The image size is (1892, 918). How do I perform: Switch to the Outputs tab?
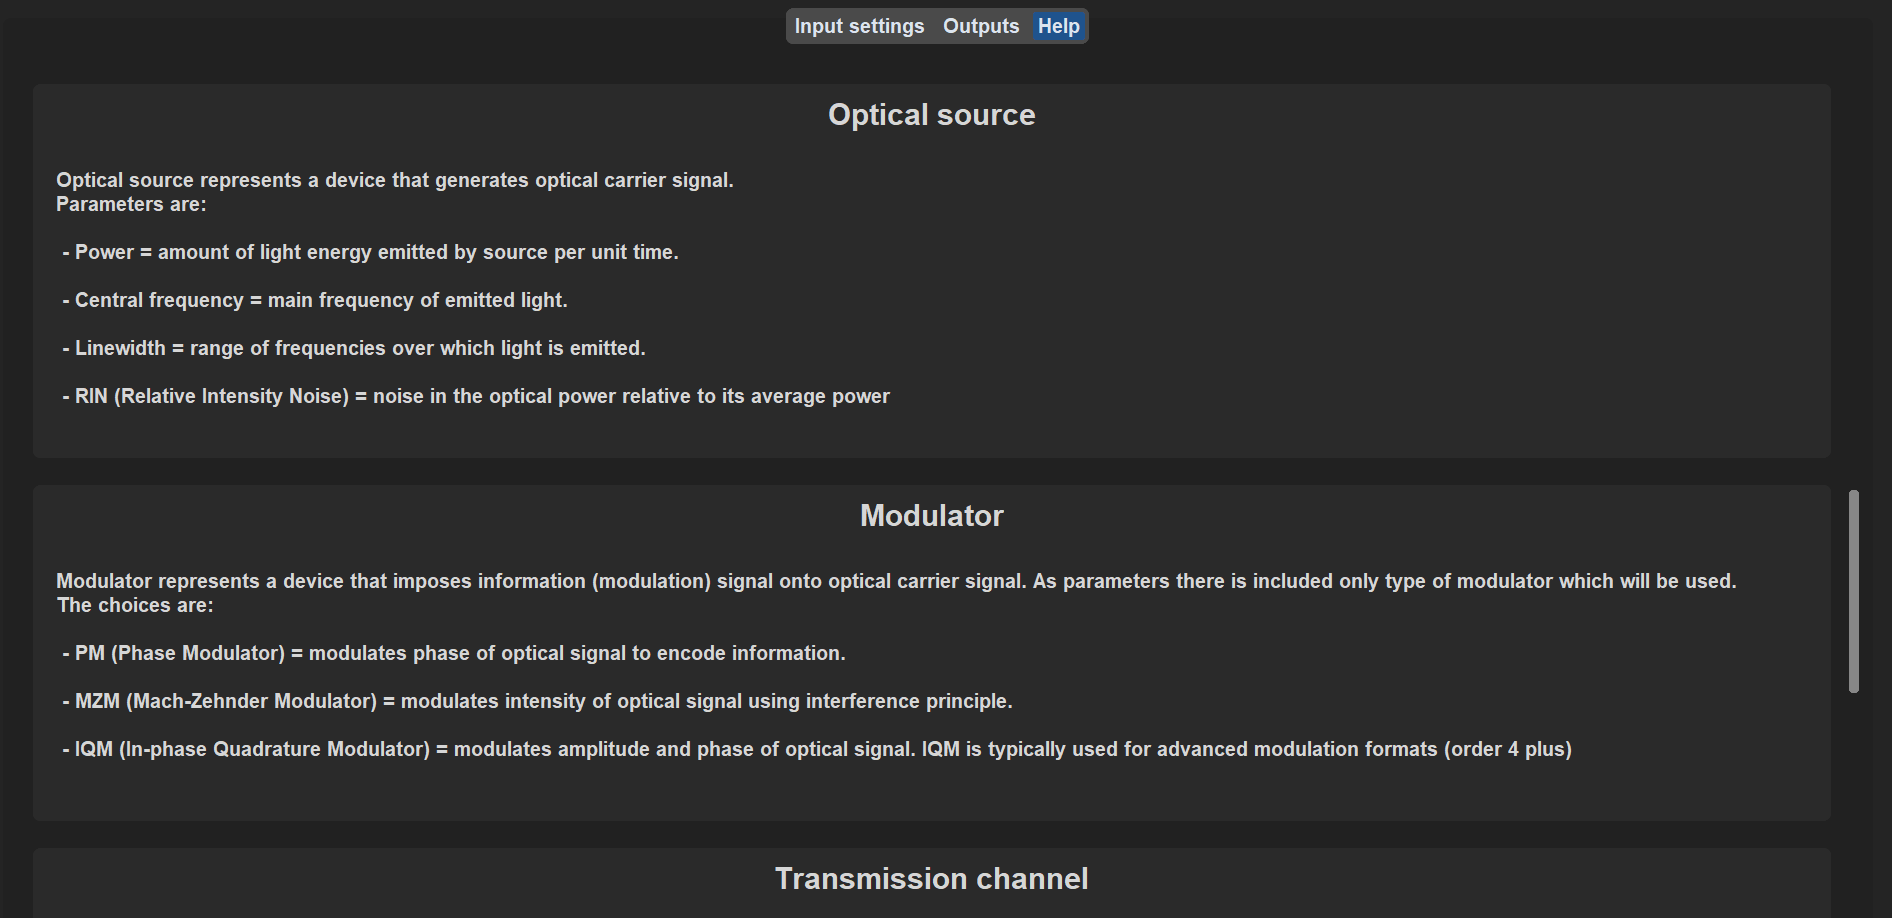[980, 26]
